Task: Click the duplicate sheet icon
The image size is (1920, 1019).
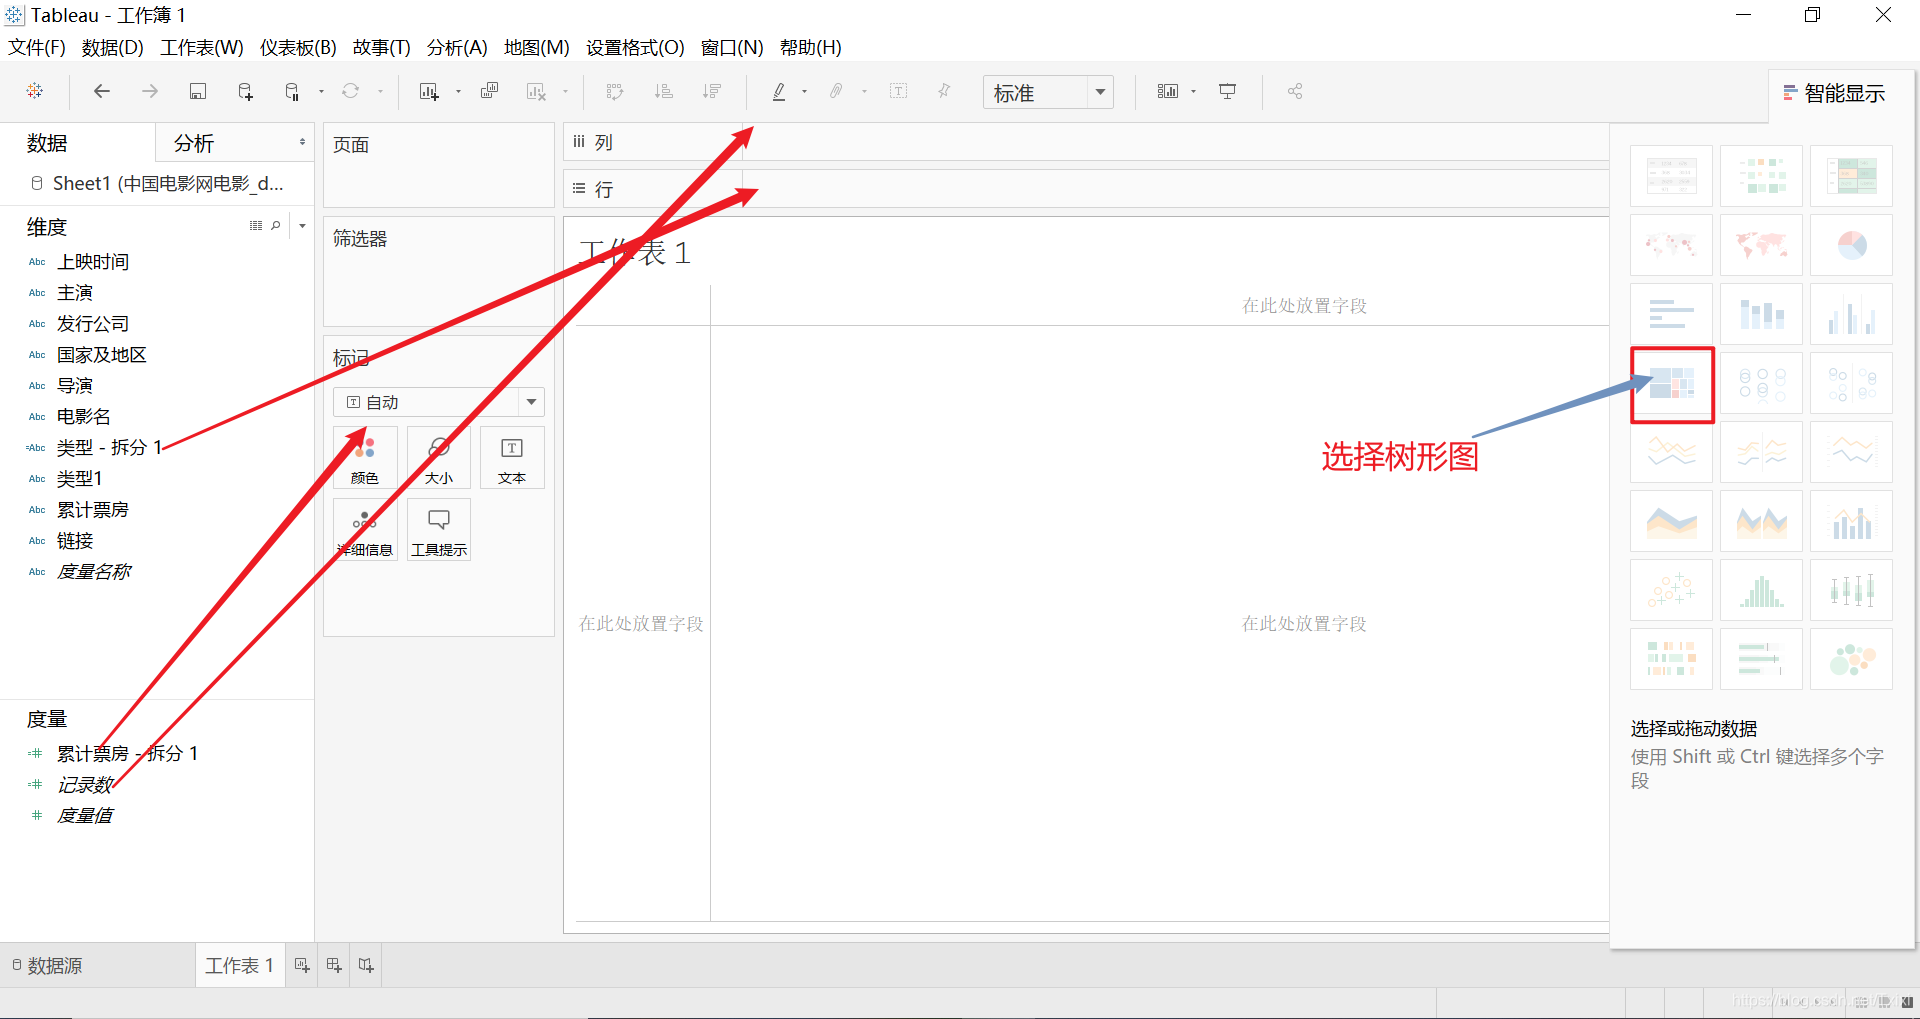Action: (489, 91)
